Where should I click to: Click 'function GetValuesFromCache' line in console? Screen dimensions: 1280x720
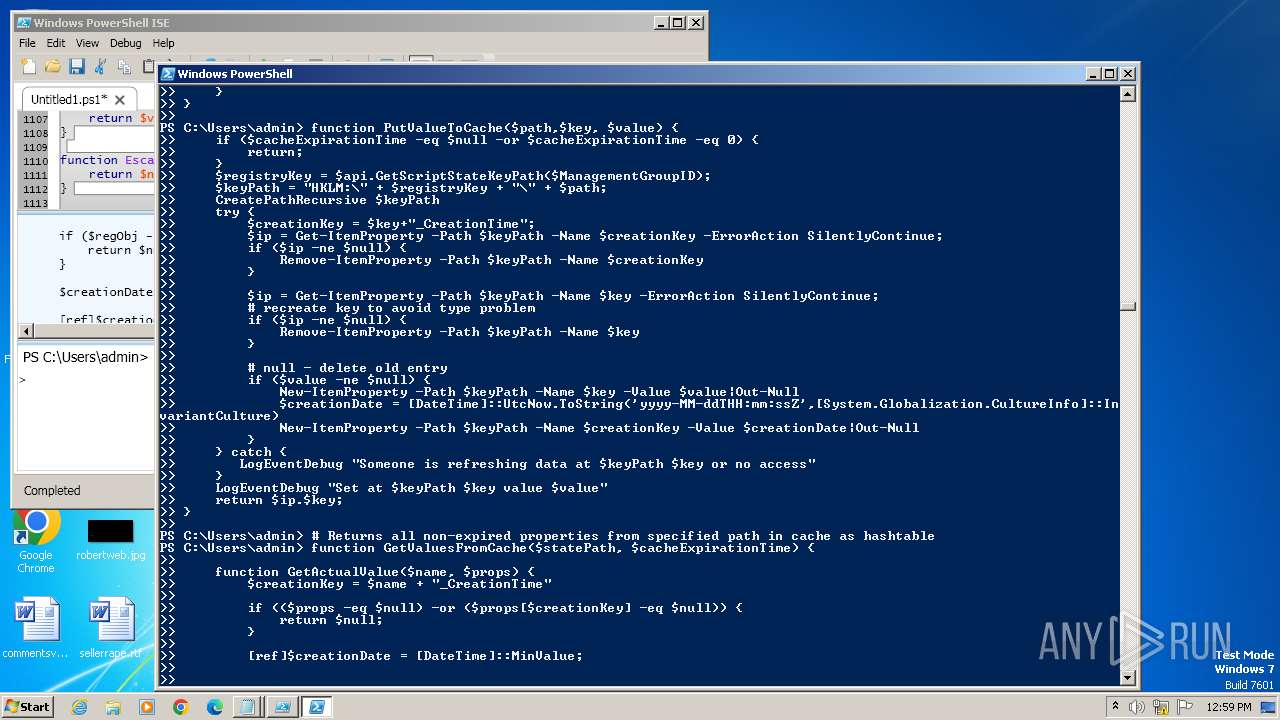click(x=563, y=548)
